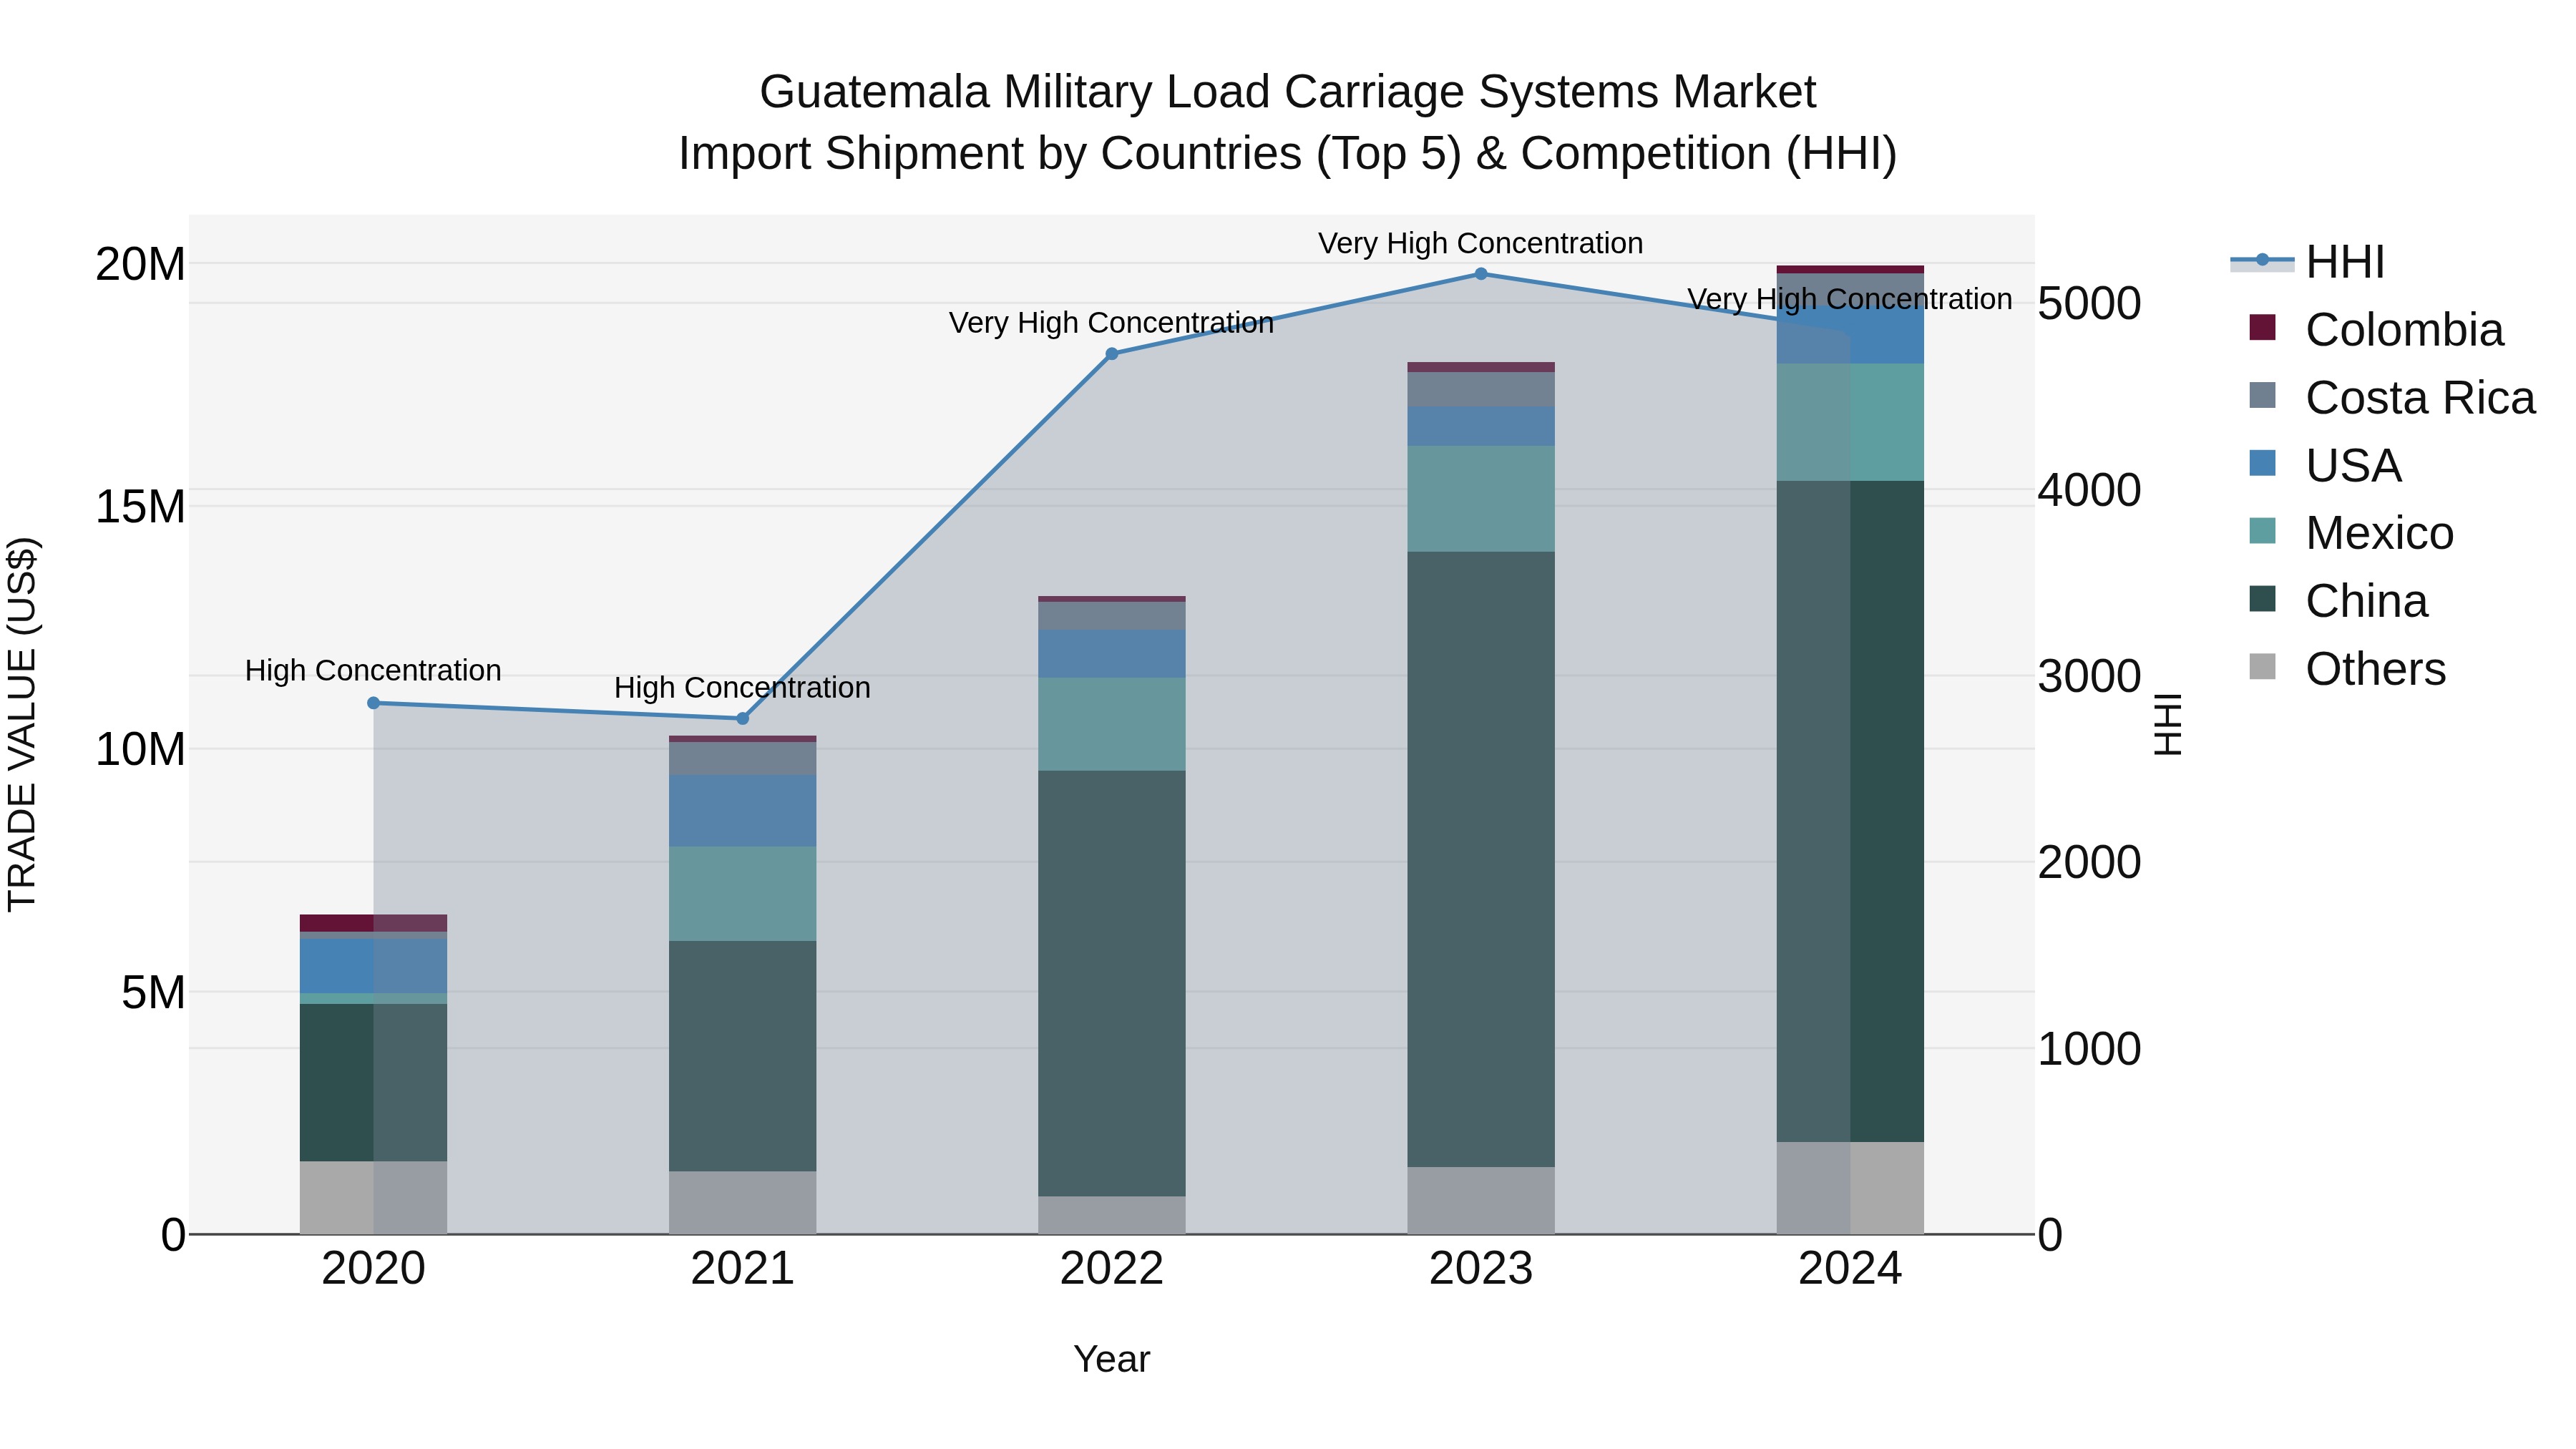Image resolution: width=2576 pixels, height=1449 pixels.
Task: Select the Colombia segment of 2020 bar
Action: pos(374,923)
